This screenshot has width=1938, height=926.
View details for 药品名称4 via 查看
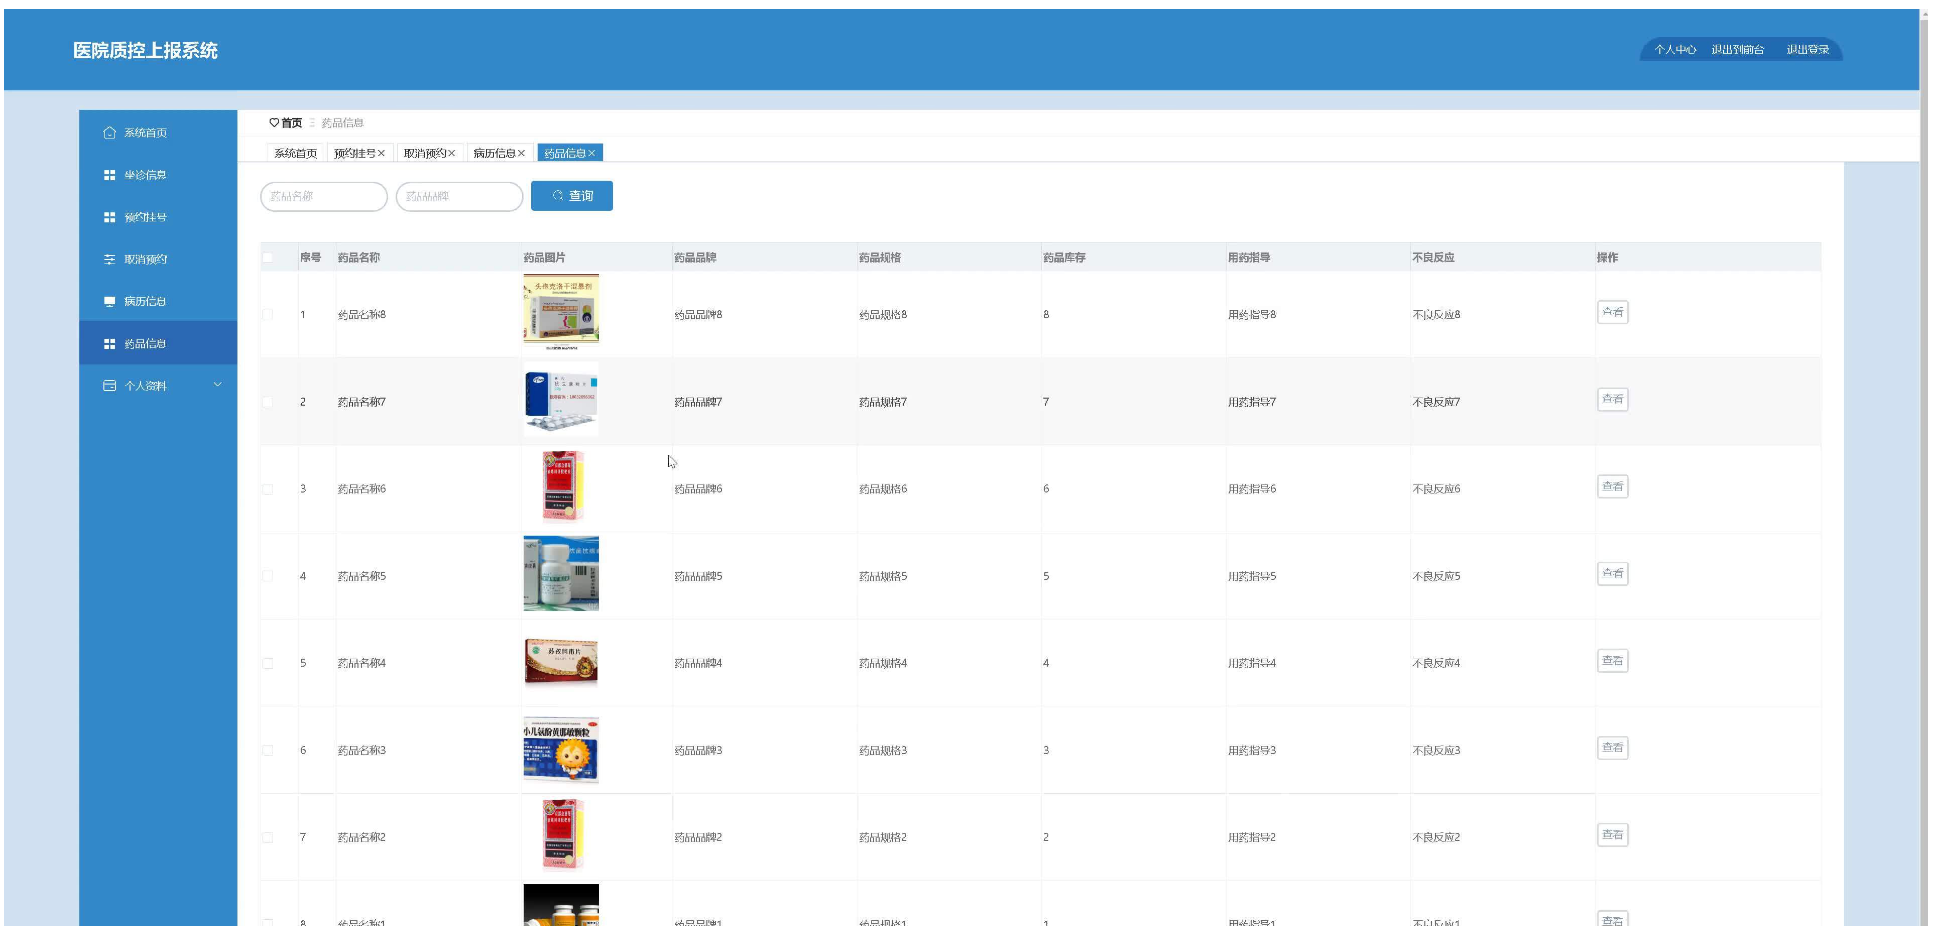tap(1612, 660)
